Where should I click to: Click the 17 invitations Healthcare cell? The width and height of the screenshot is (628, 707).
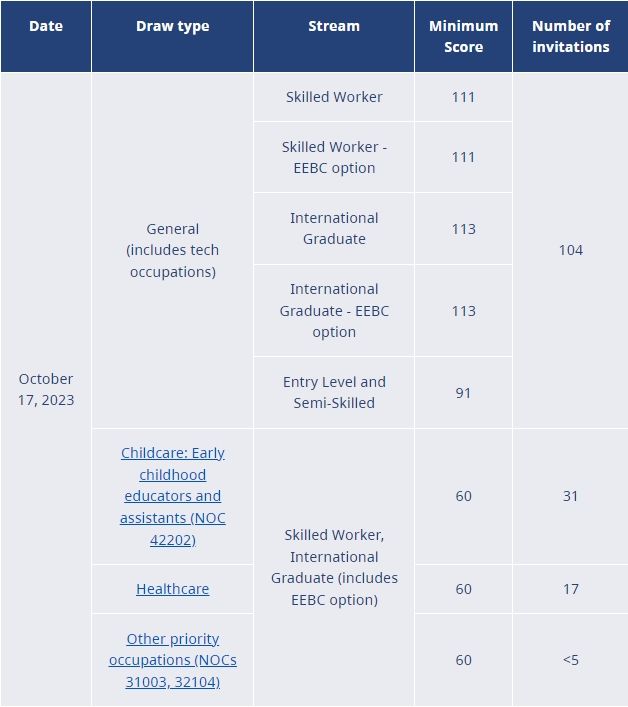click(571, 589)
